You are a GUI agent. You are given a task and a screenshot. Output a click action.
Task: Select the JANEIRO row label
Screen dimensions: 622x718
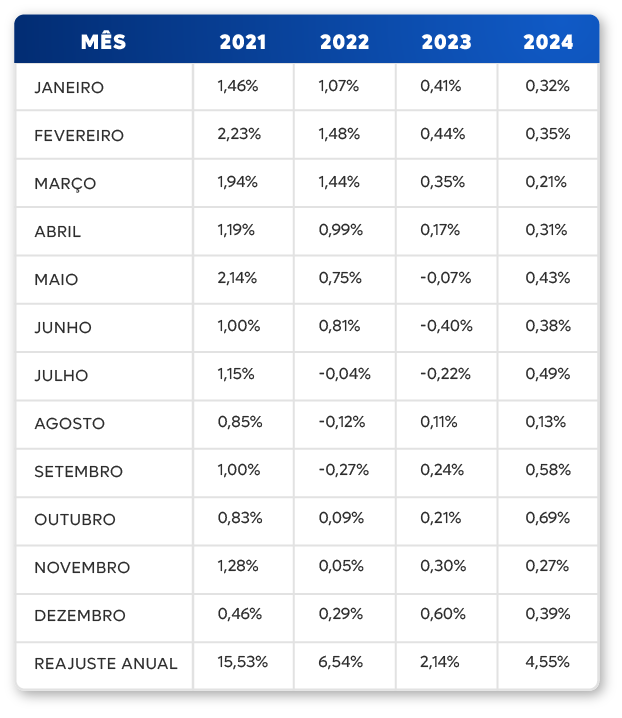tap(69, 87)
